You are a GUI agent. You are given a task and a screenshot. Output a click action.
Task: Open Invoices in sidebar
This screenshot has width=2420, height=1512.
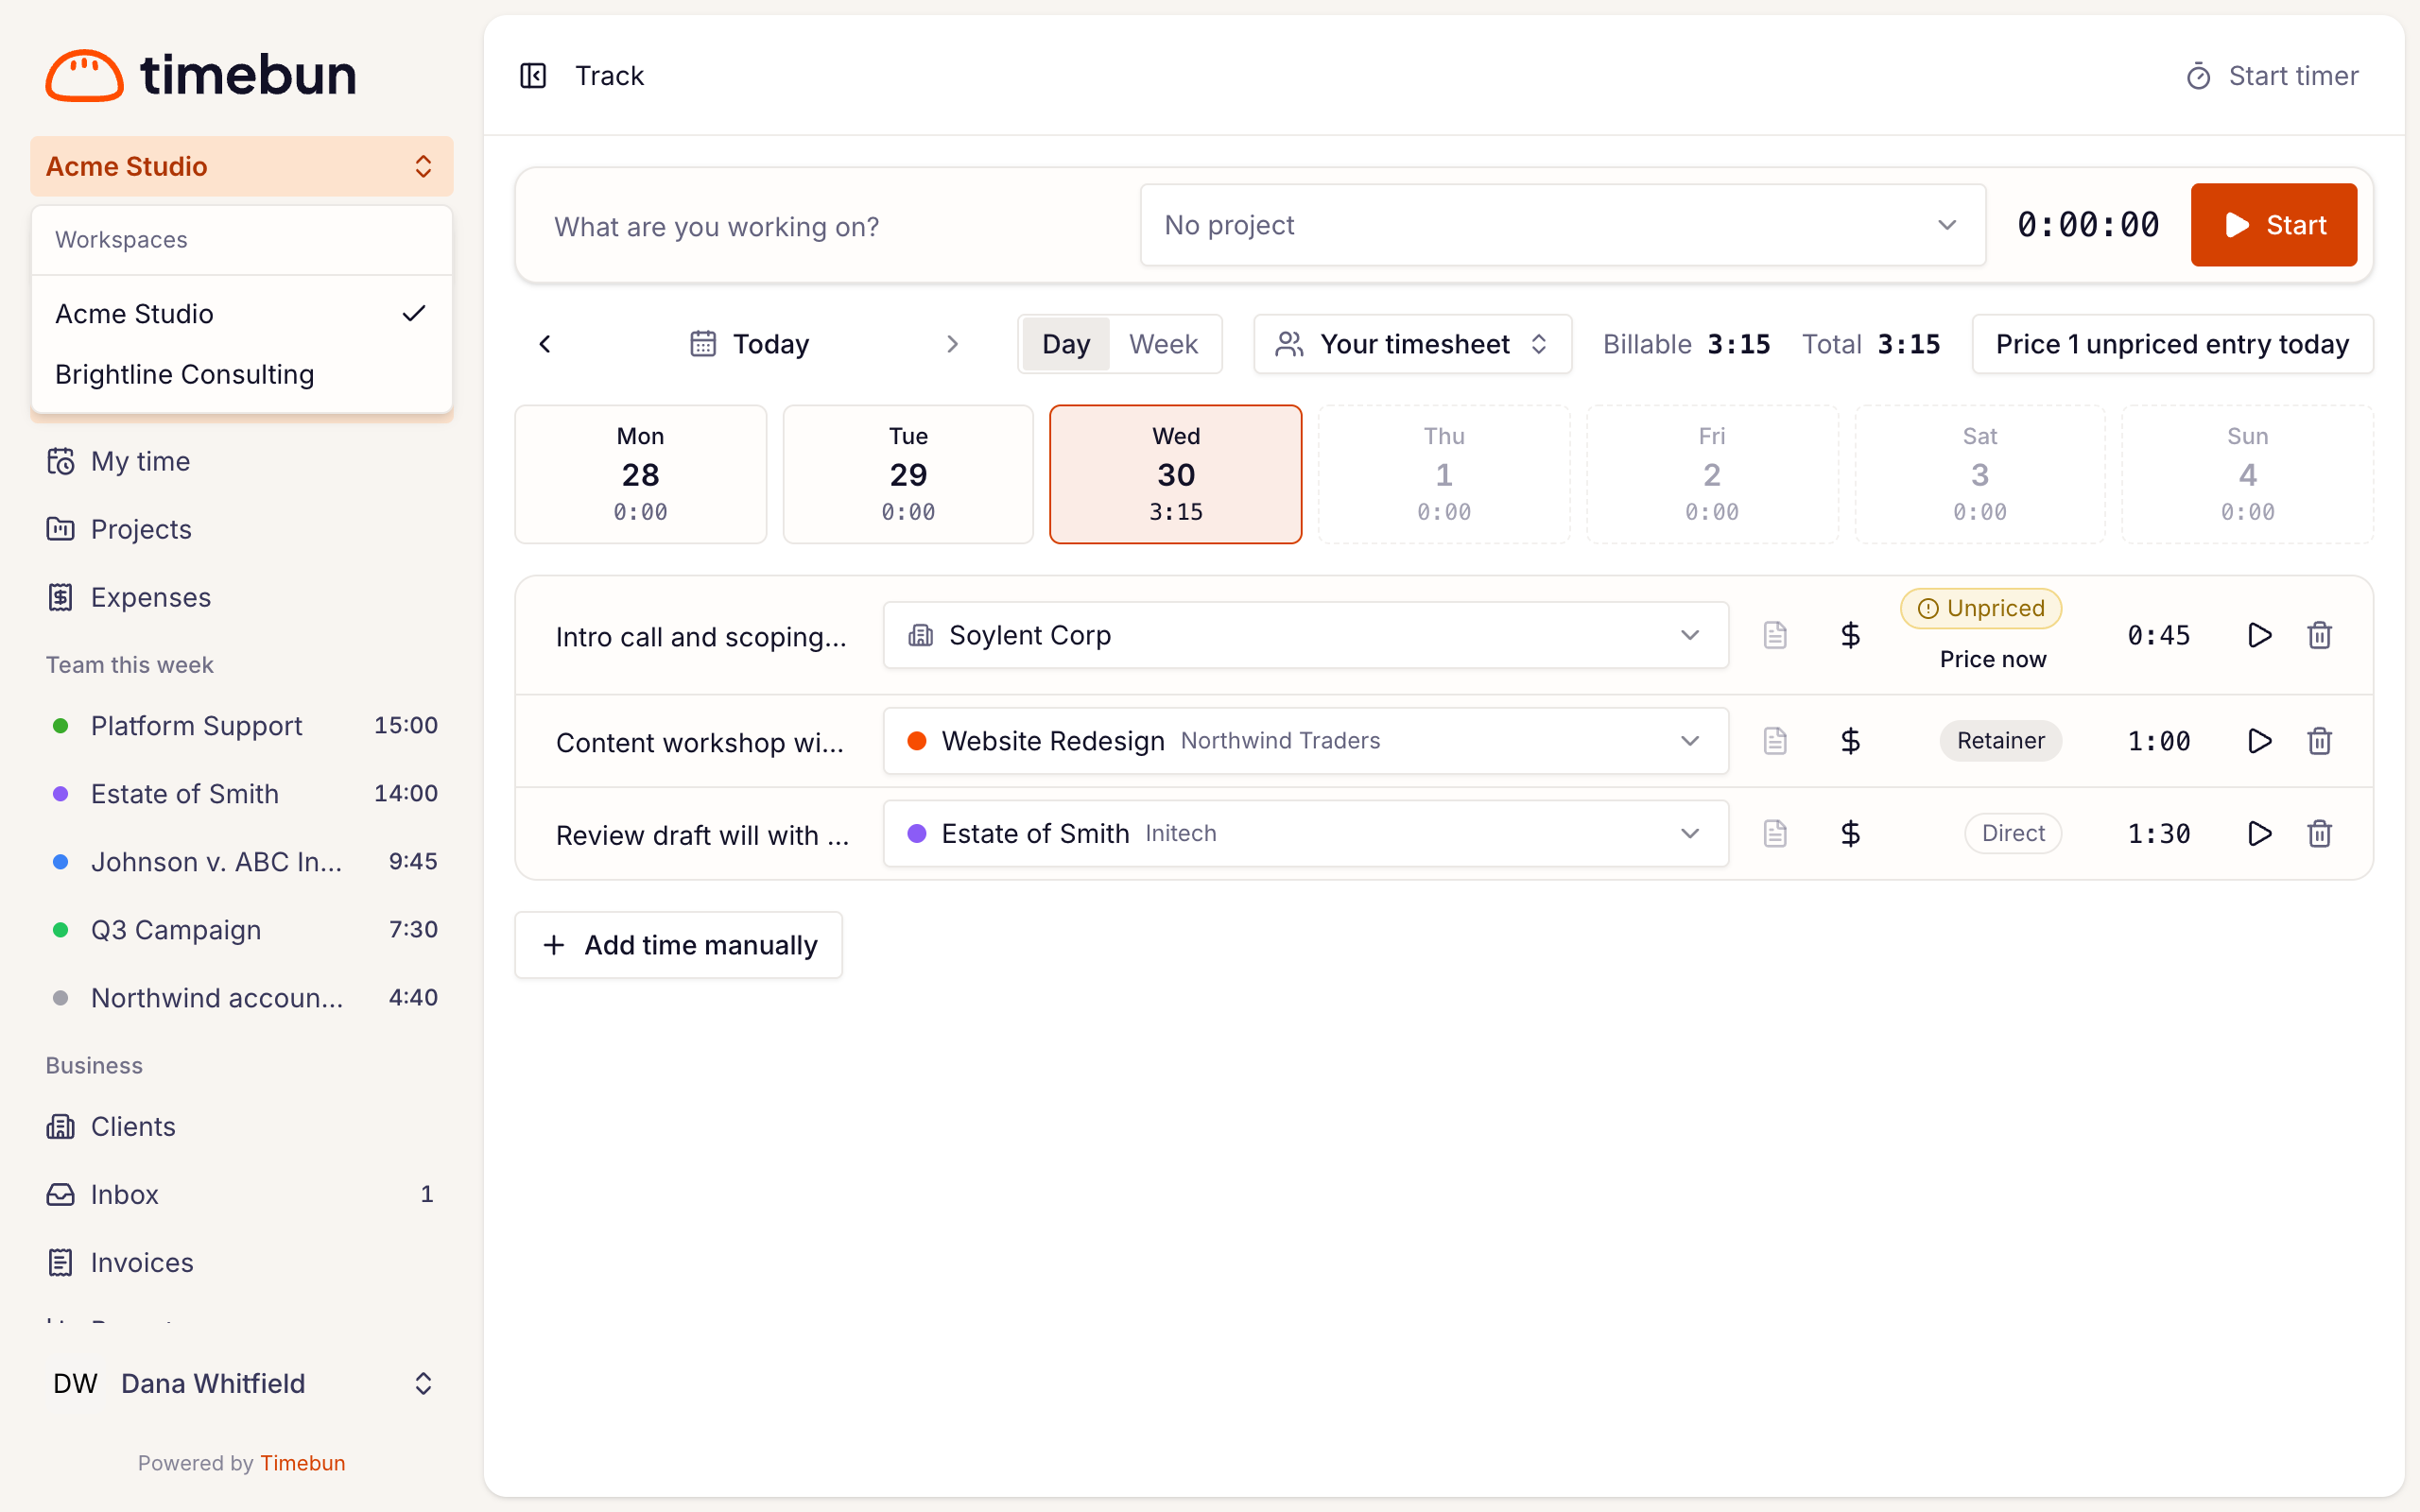(241, 1262)
